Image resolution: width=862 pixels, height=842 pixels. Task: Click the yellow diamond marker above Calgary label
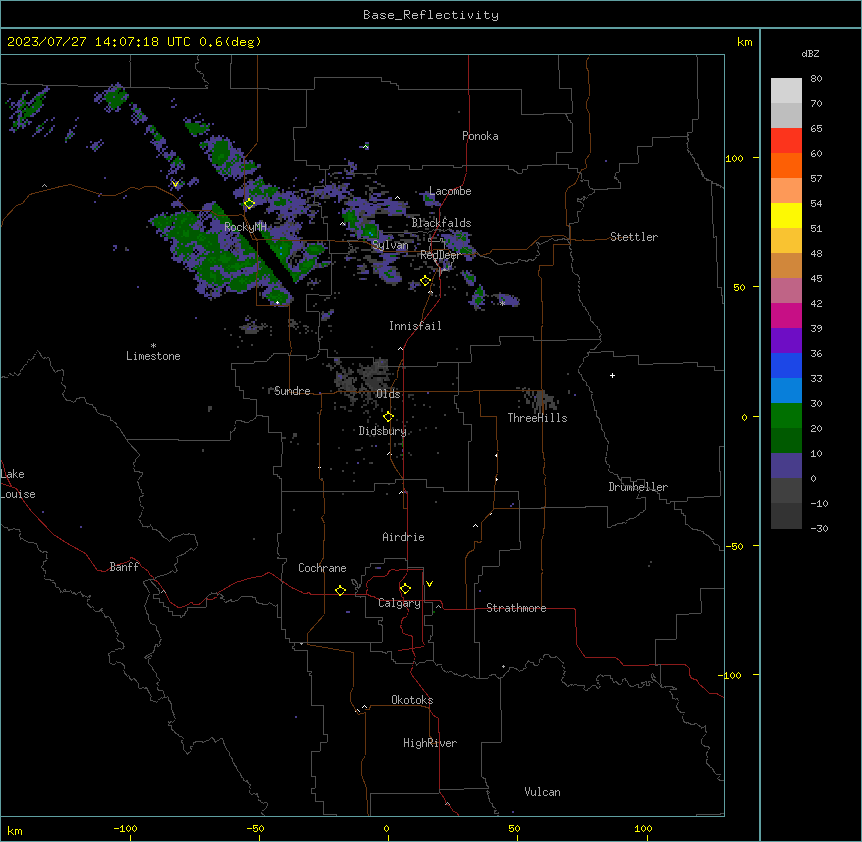pos(405,589)
